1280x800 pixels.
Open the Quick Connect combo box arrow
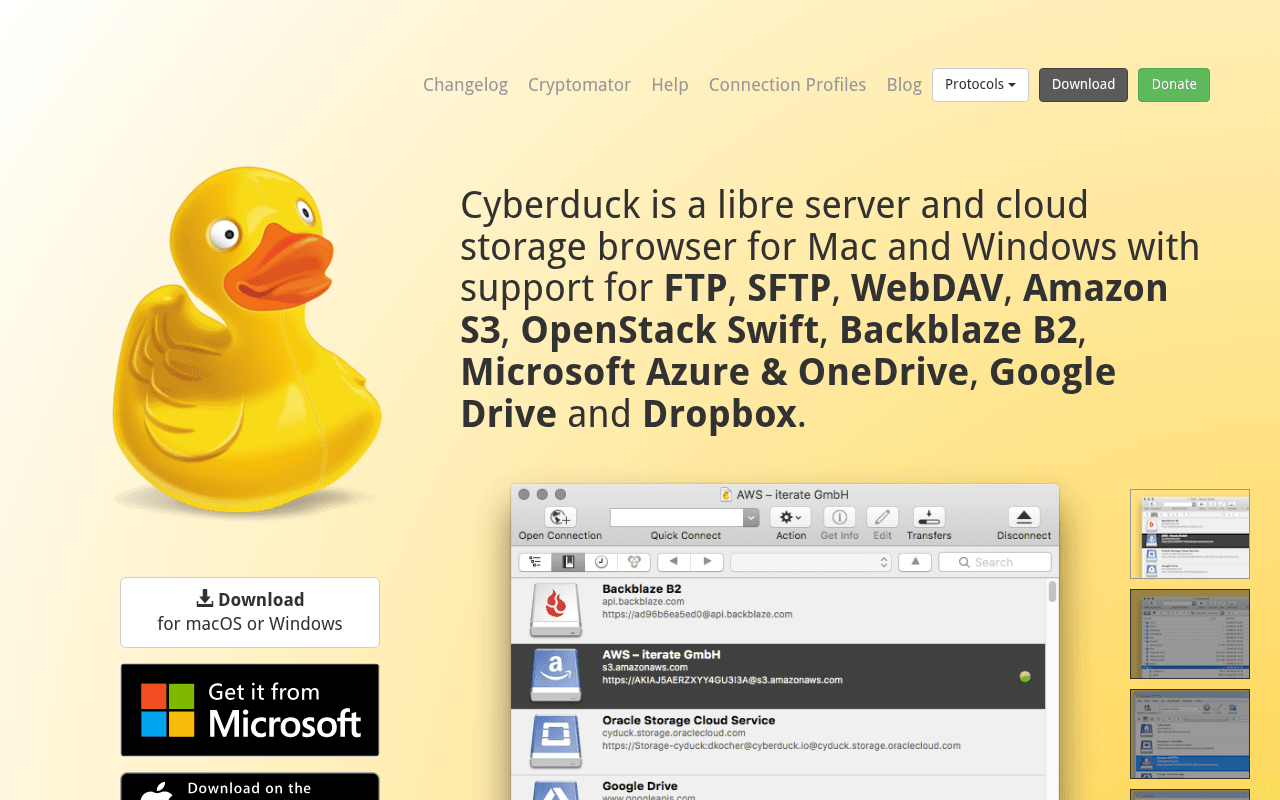[751, 517]
